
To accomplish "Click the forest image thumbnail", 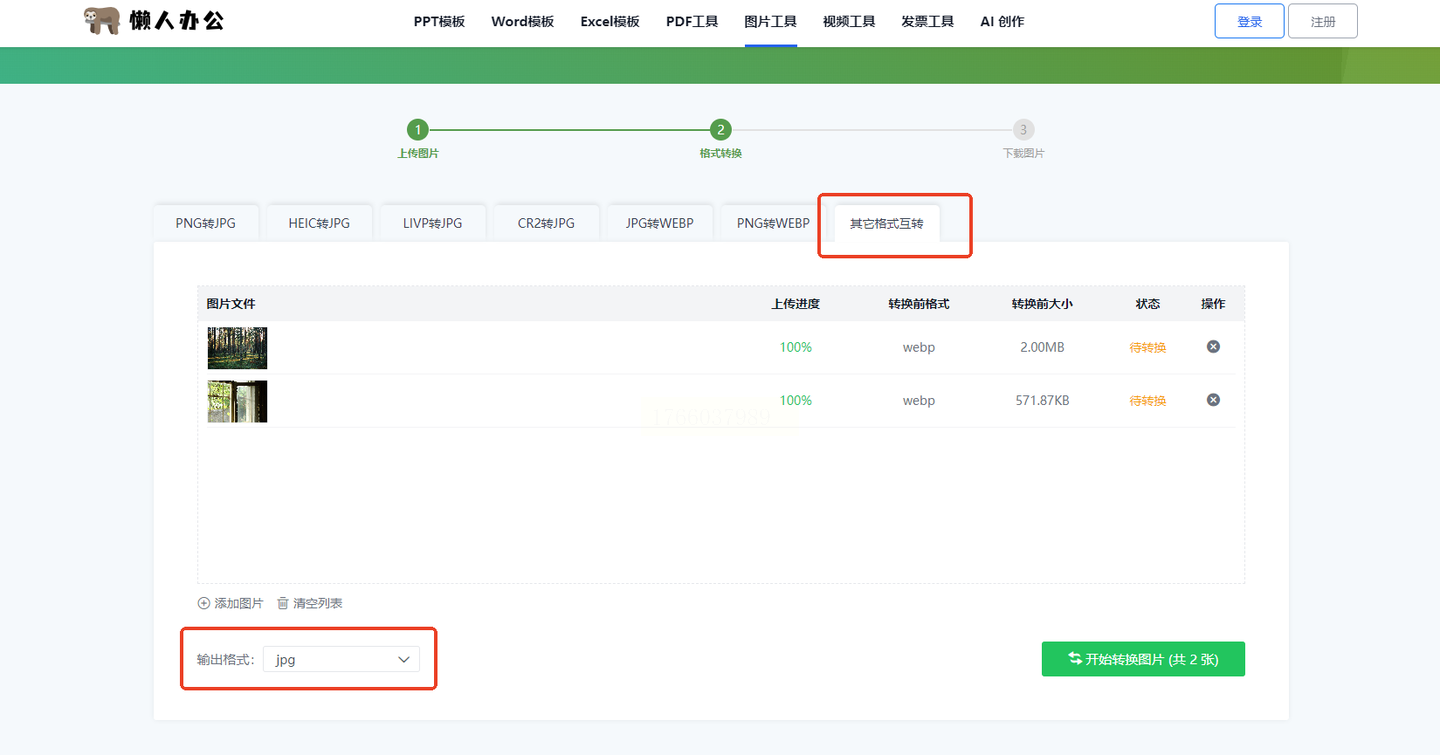I will tap(237, 348).
